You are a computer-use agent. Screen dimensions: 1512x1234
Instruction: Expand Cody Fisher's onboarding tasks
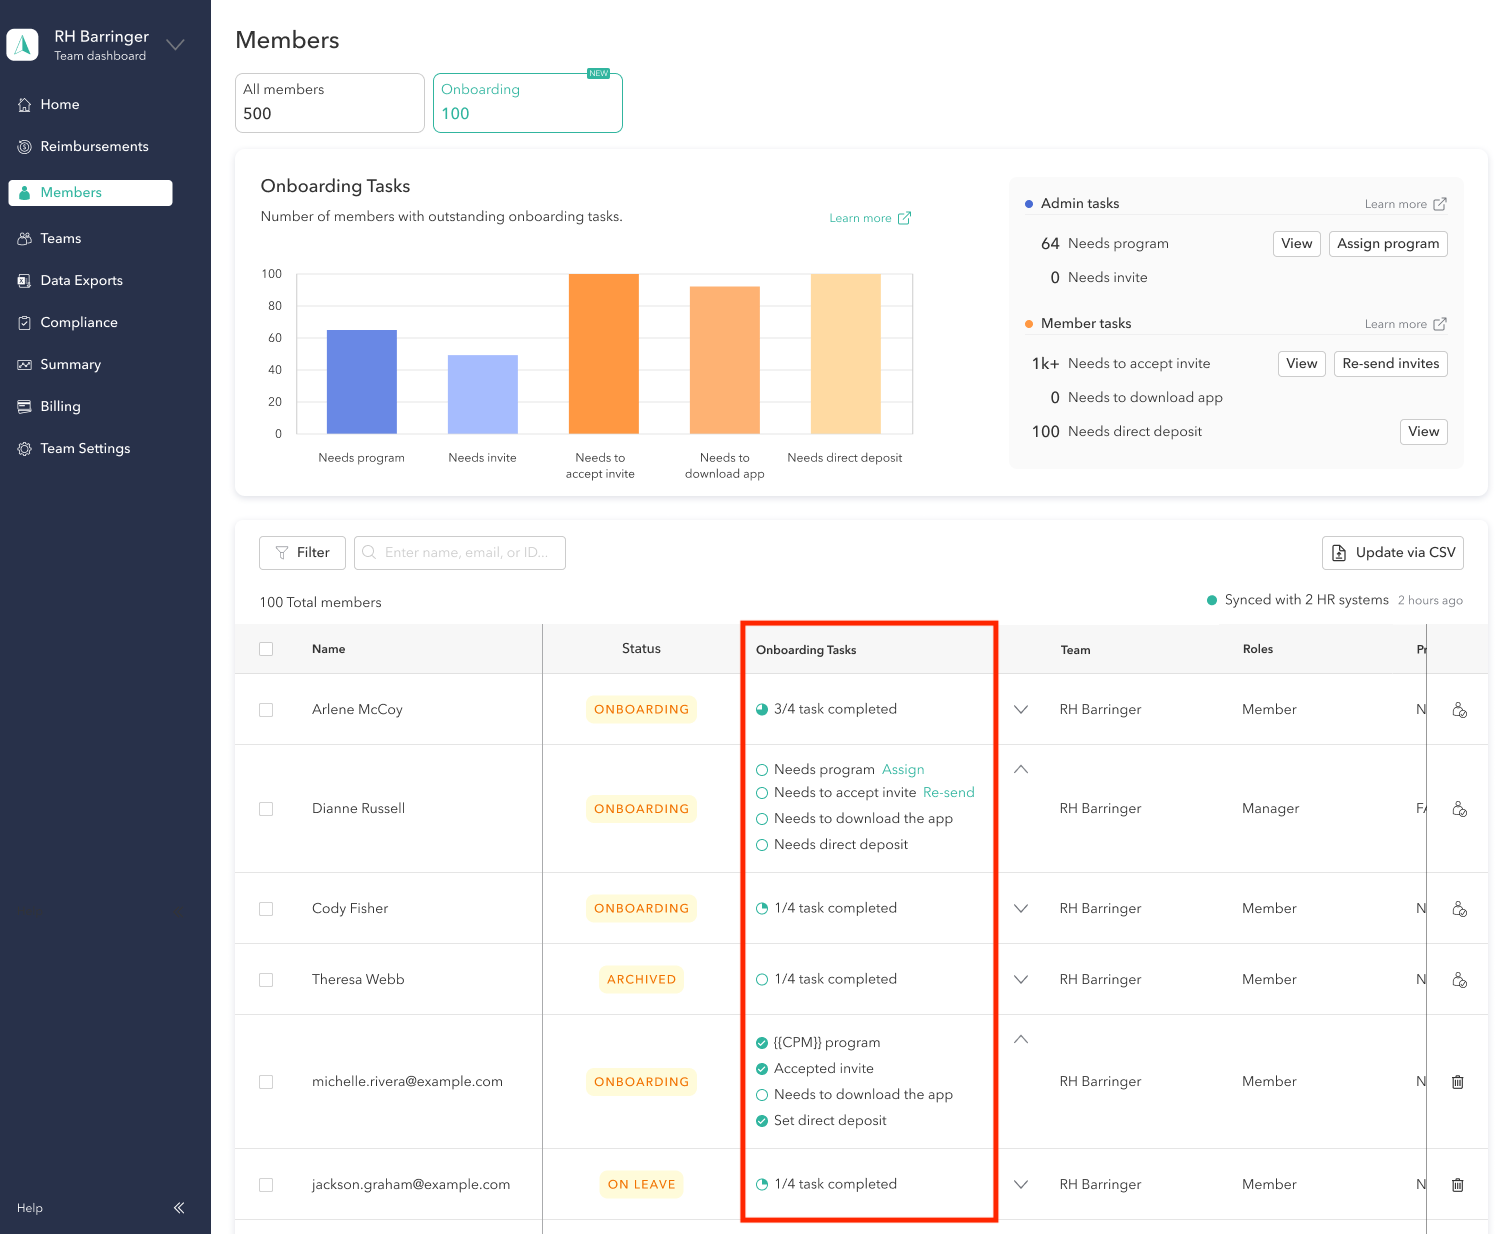point(1020,908)
